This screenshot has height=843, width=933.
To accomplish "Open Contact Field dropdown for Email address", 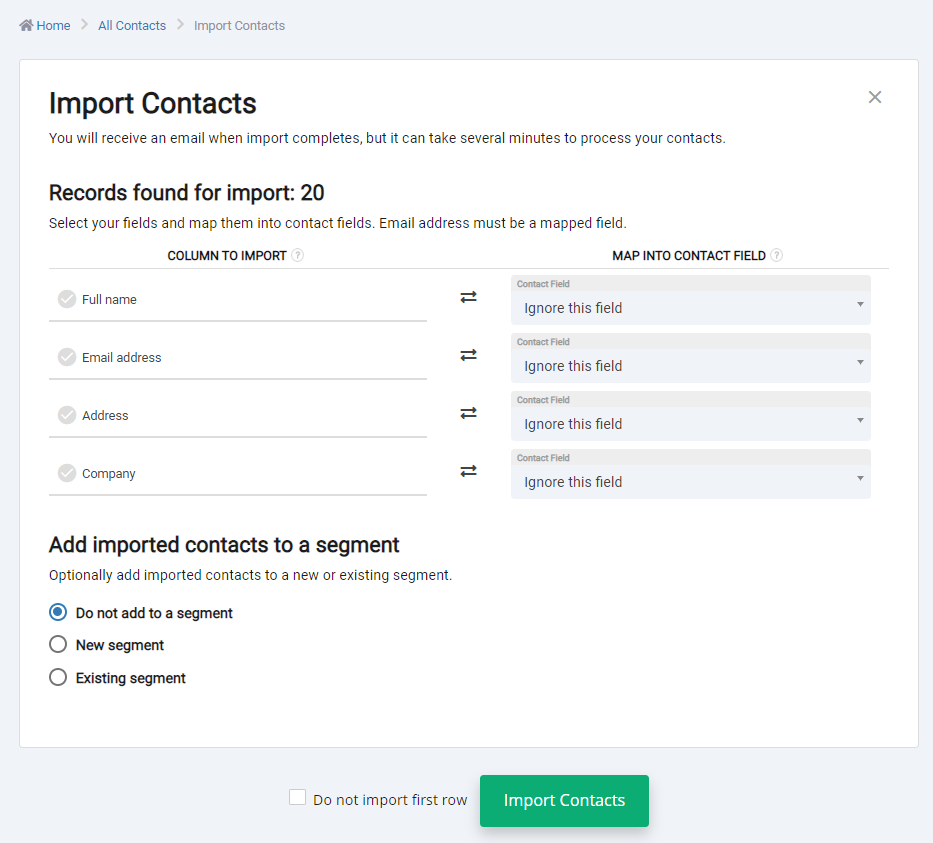I will tap(690, 358).
